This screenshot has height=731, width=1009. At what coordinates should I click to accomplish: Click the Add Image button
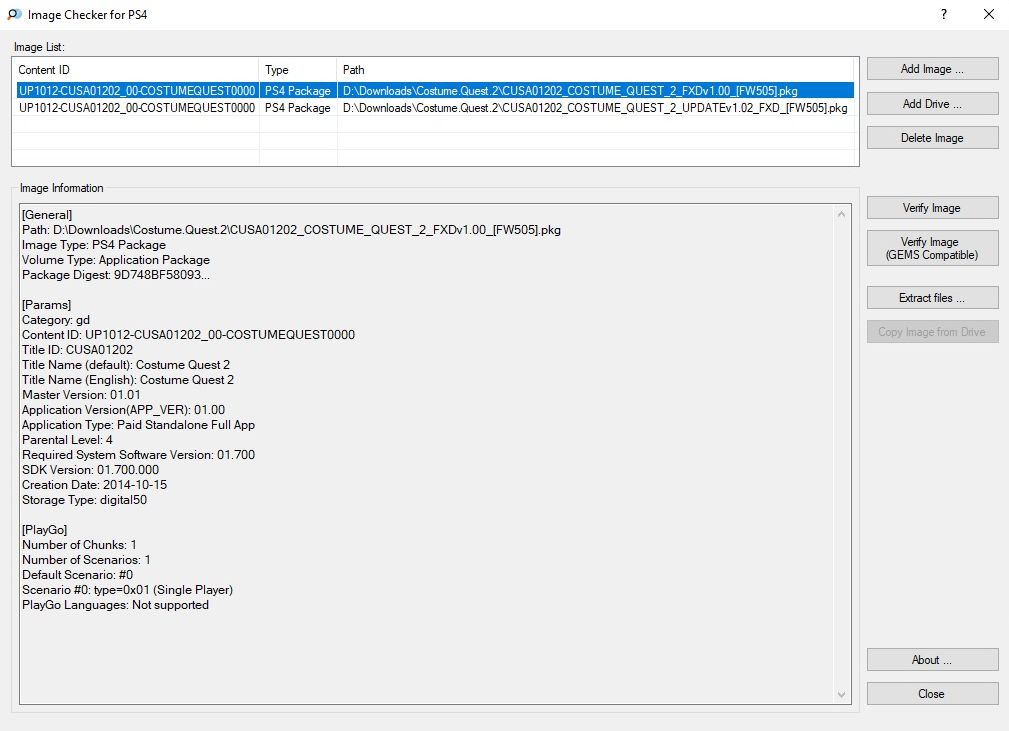[932, 69]
